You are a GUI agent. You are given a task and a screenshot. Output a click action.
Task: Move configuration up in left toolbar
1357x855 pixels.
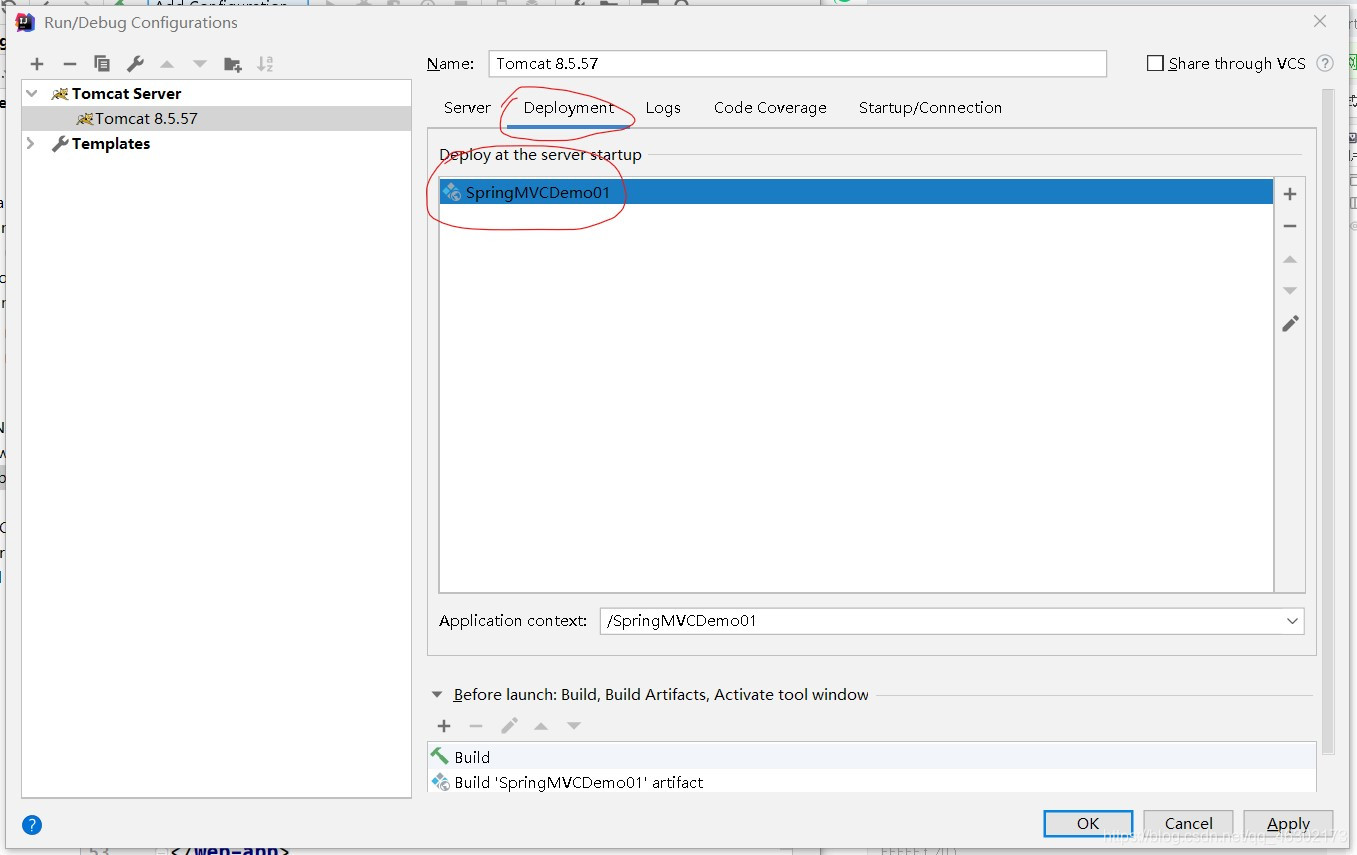(x=167, y=64)
